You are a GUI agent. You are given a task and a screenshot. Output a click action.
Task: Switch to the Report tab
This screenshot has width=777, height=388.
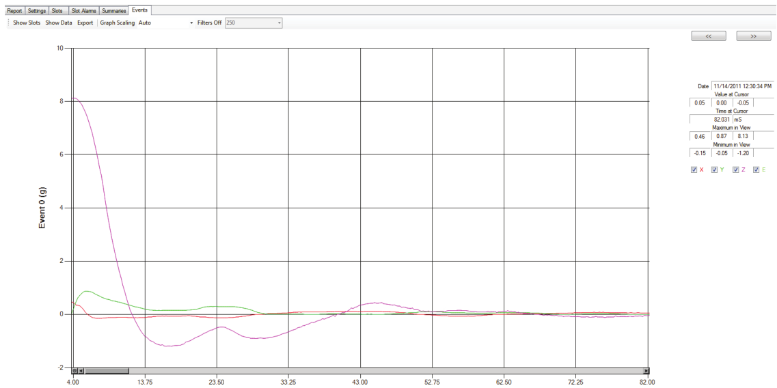(15, 10)
